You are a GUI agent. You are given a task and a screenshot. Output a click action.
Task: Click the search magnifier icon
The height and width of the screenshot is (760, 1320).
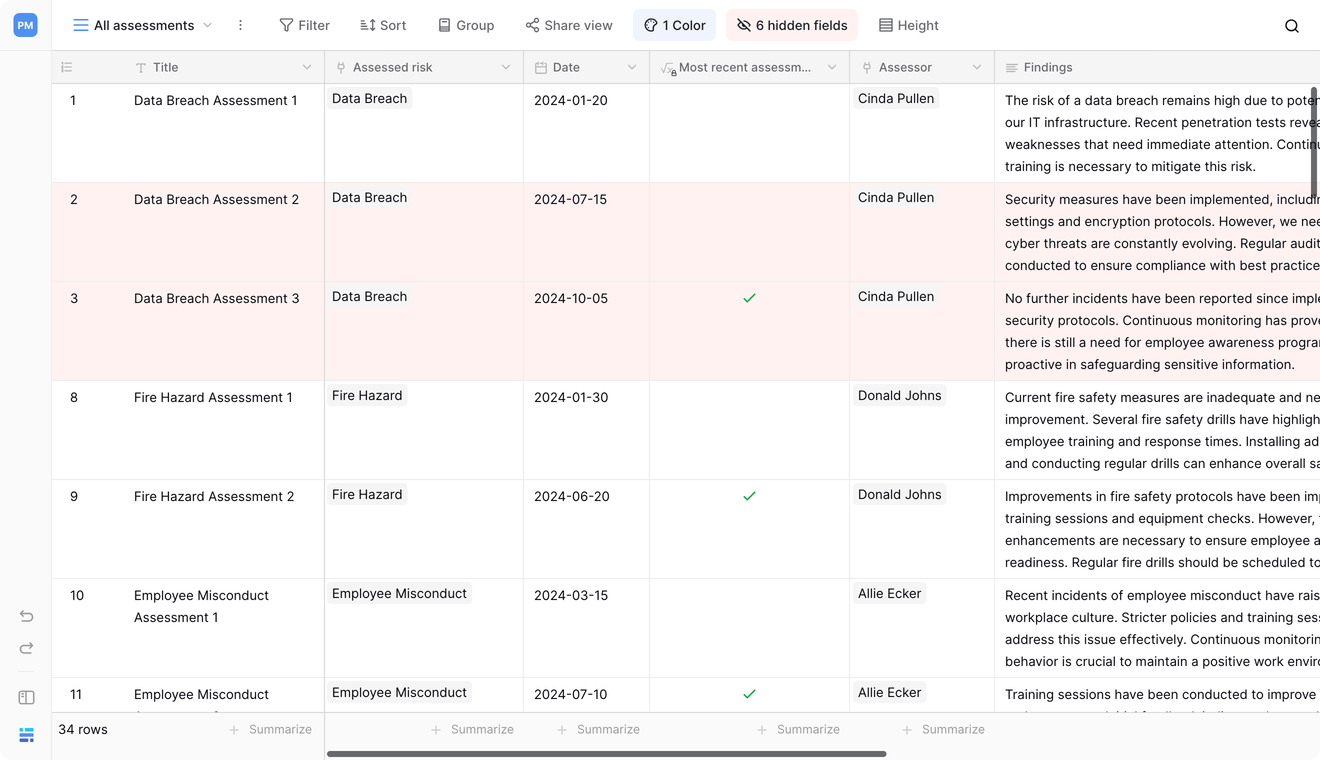pos(1291,26)
